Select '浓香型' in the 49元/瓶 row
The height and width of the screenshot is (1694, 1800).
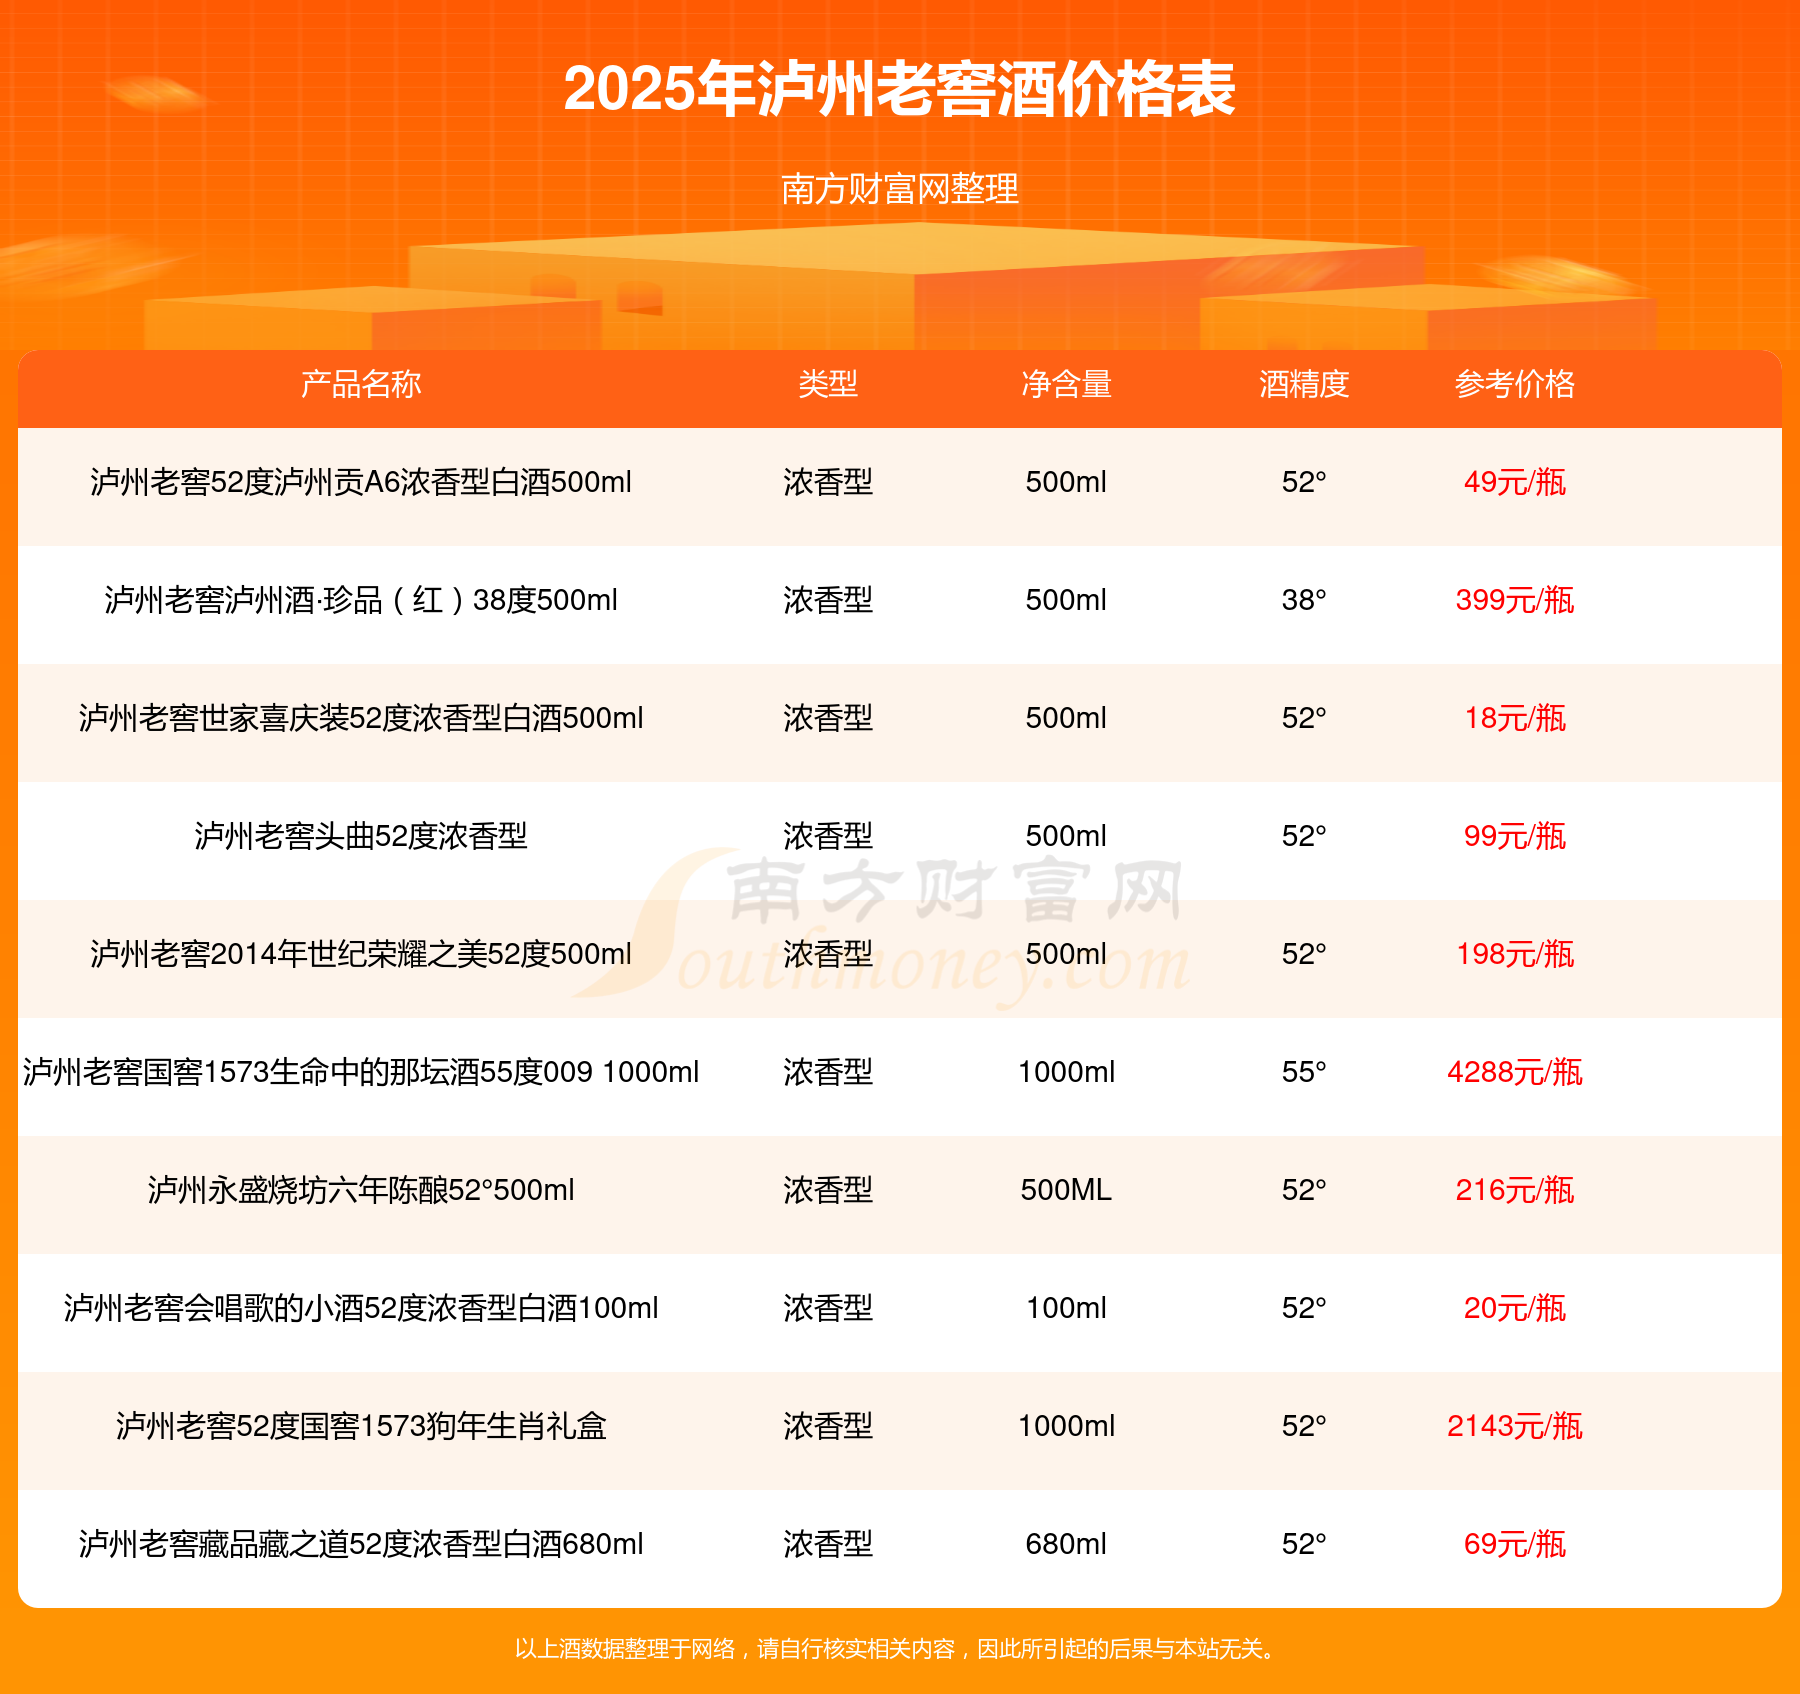[x=828, y=482]
